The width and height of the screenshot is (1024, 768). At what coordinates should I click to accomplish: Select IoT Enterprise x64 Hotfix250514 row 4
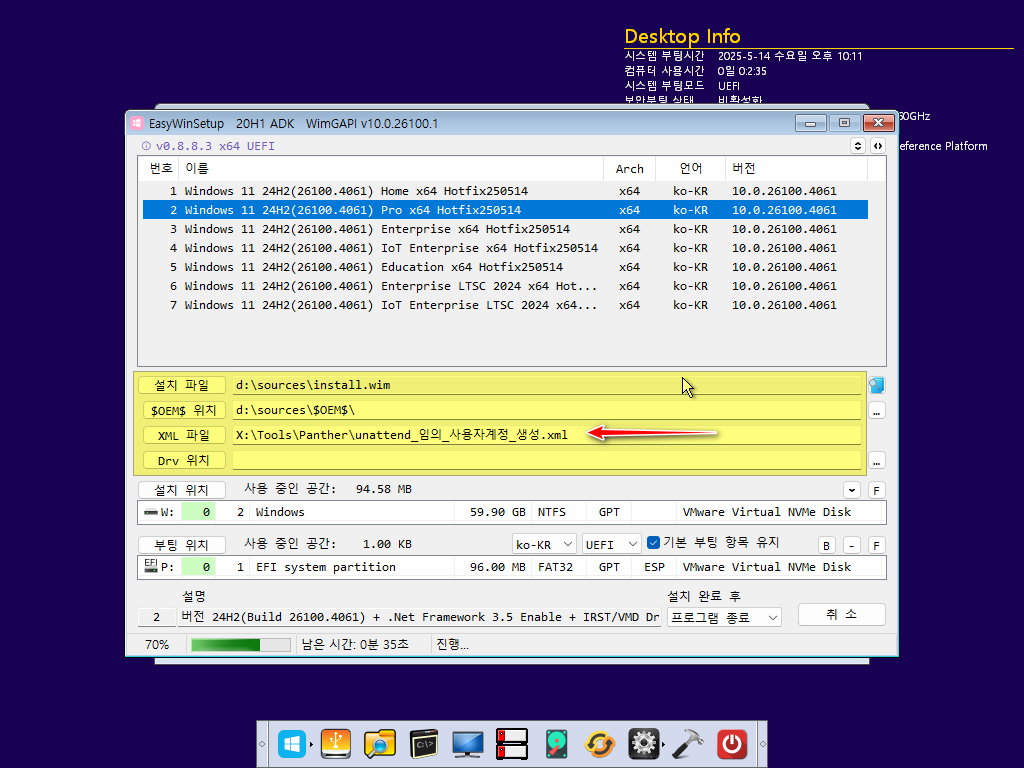pyautogui.click(x=505, y=248)
